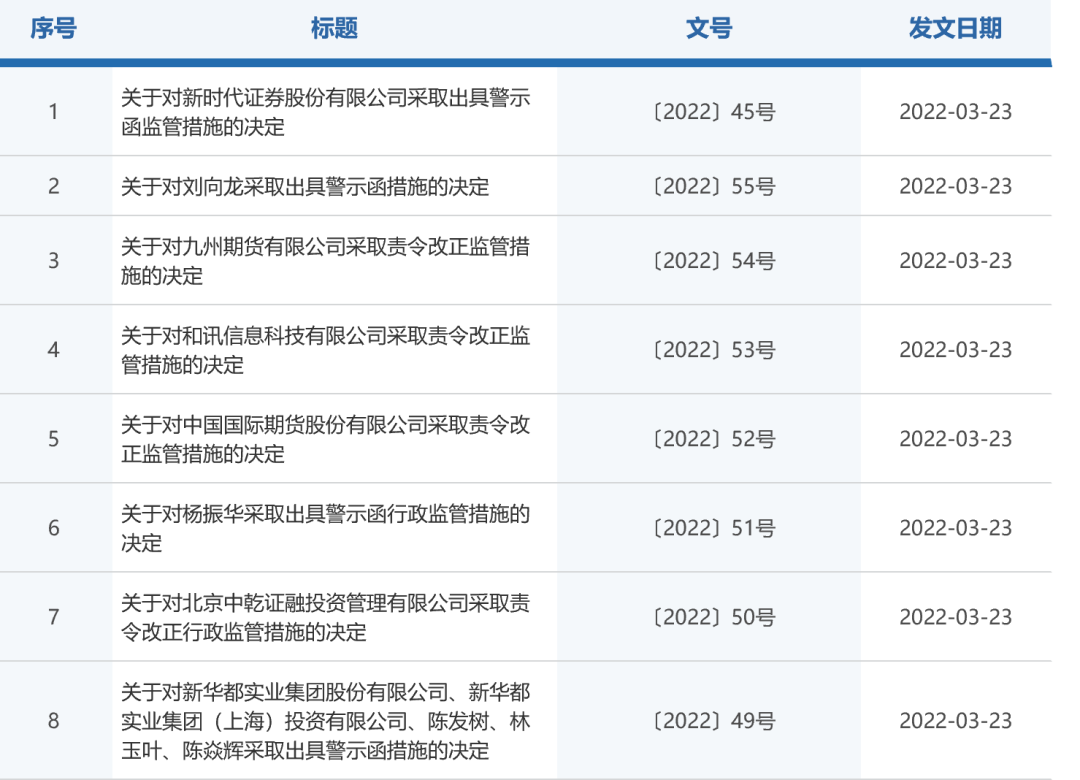Open the decision title about 杨振华
Image resolution: width=1080 pixels, height=780 pixels.
point(325,528)
